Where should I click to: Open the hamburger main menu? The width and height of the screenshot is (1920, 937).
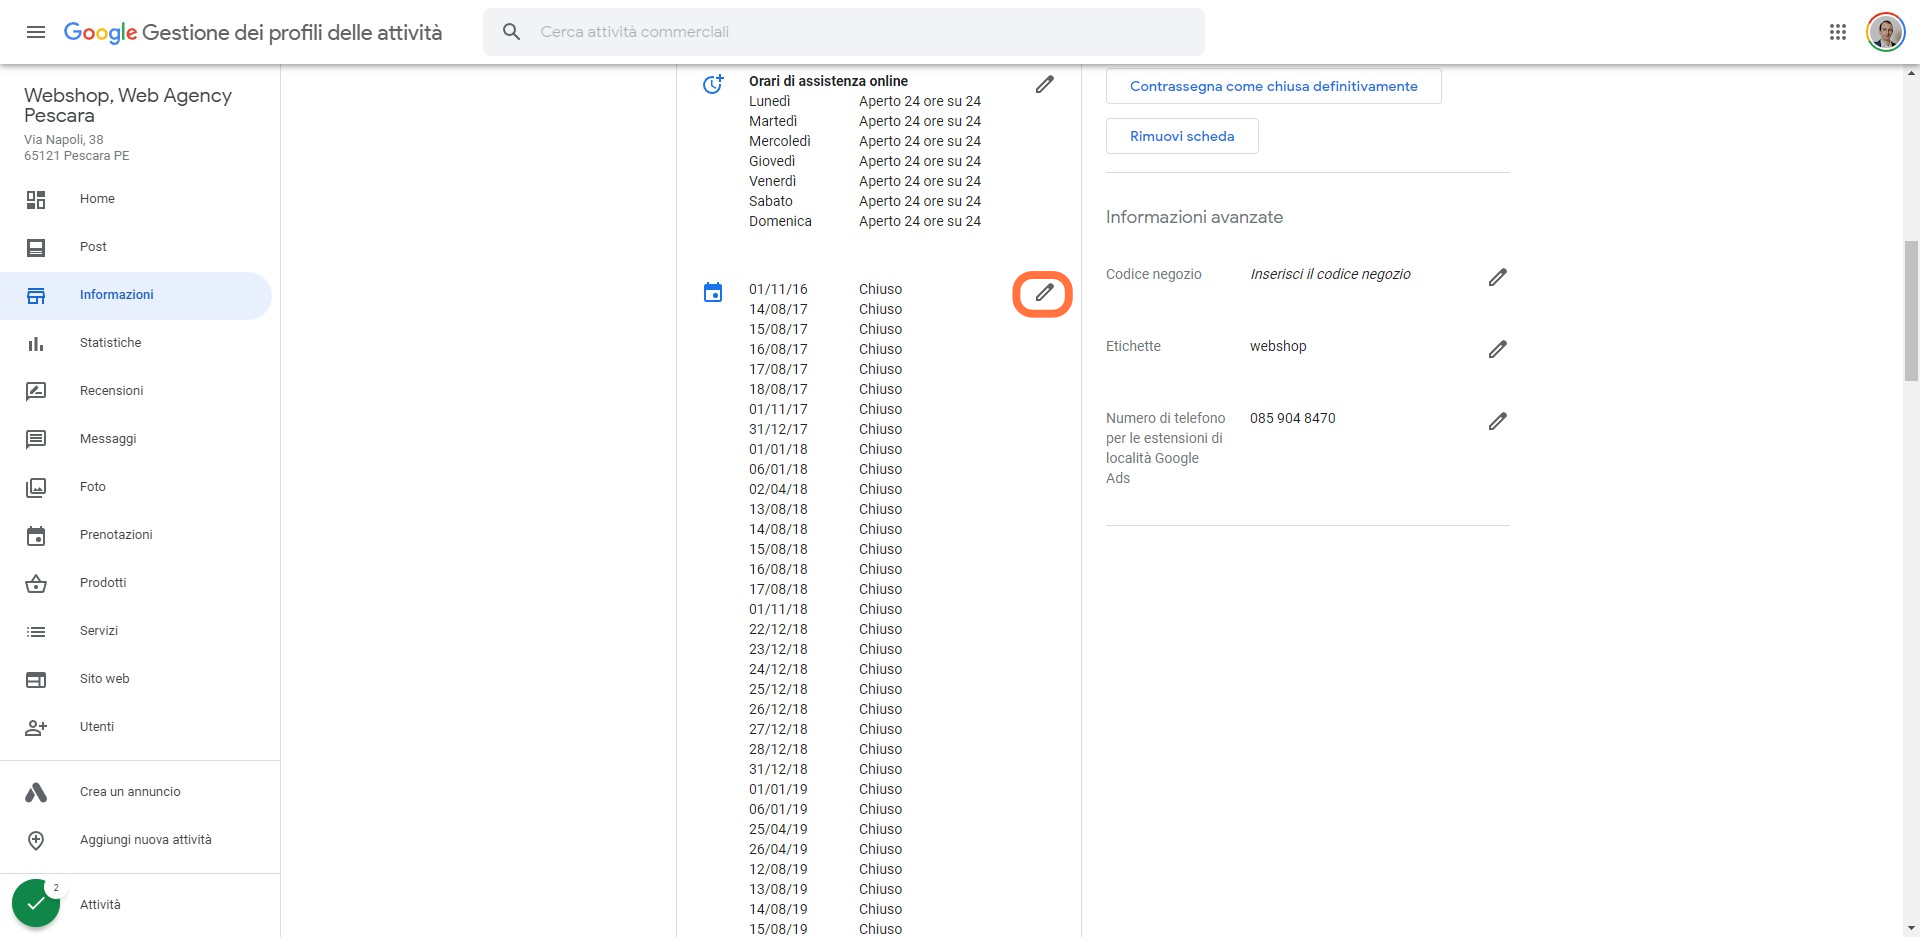coord(36,32)
